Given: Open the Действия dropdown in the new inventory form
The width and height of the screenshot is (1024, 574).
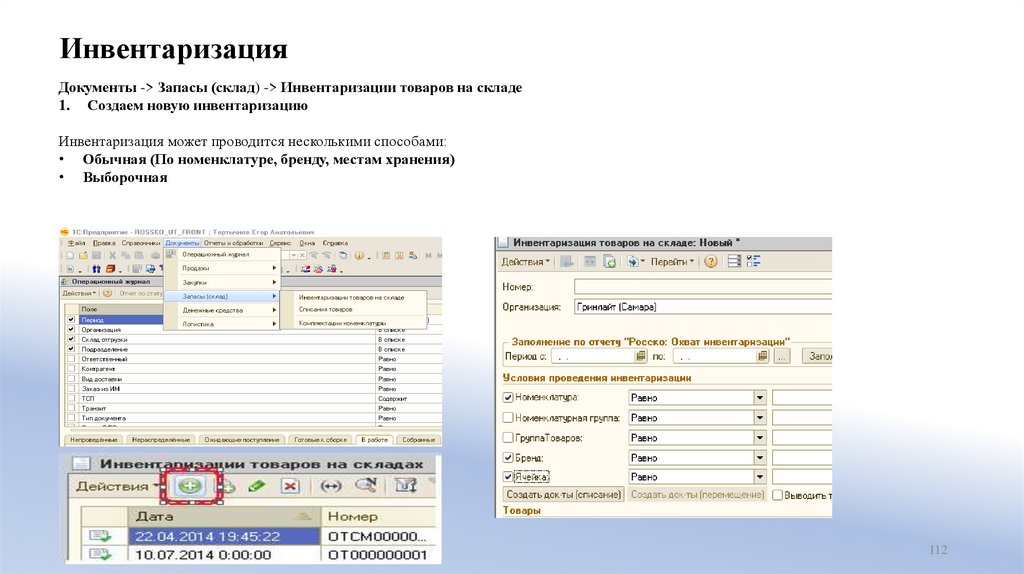Looking at the screenshot, I should coord(526,262).
